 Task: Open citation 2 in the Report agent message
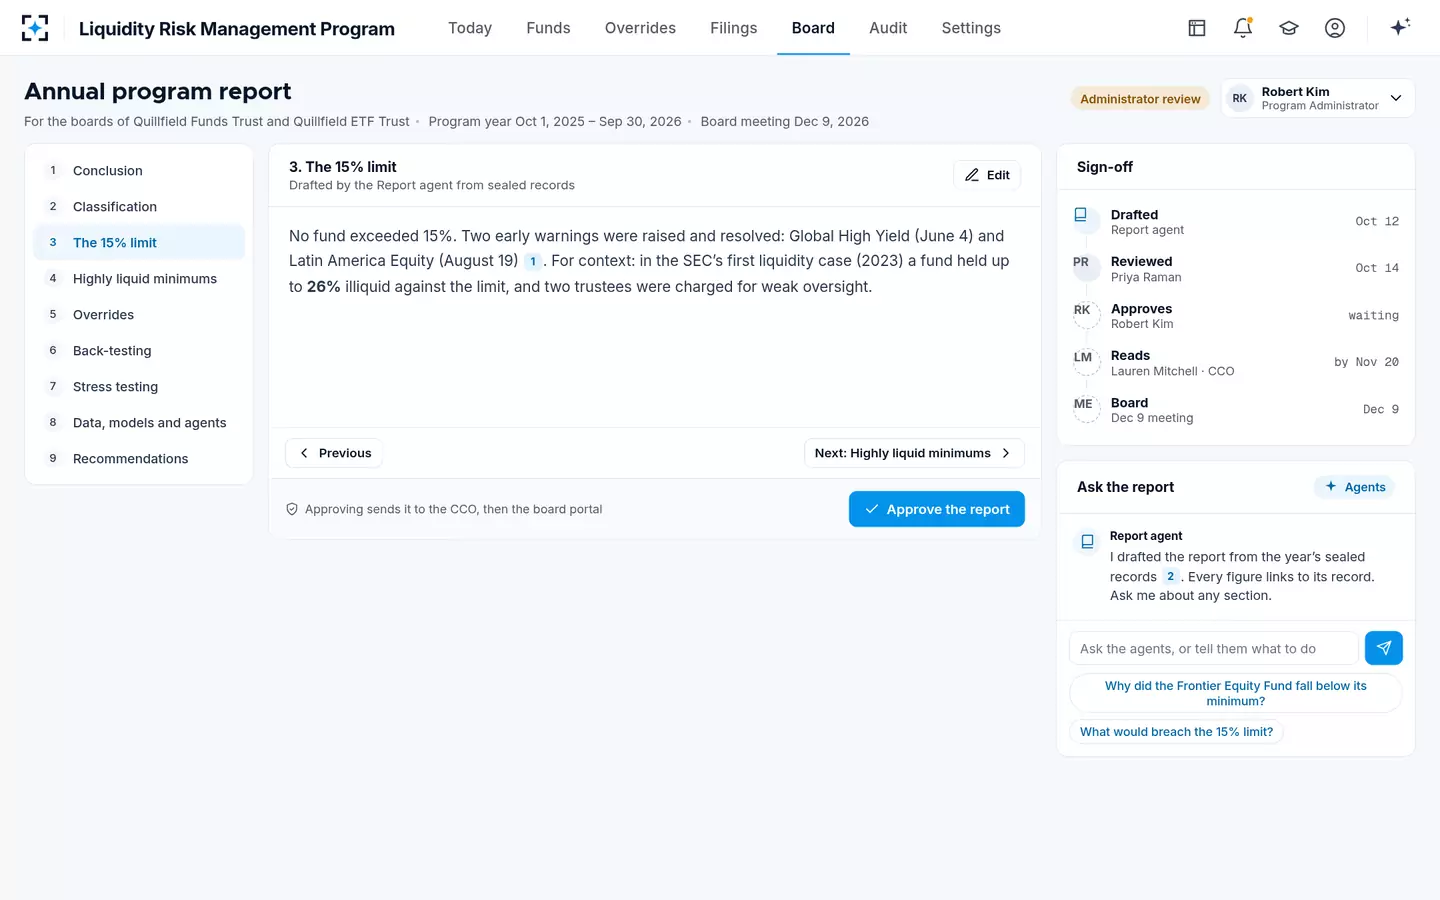1170,577
